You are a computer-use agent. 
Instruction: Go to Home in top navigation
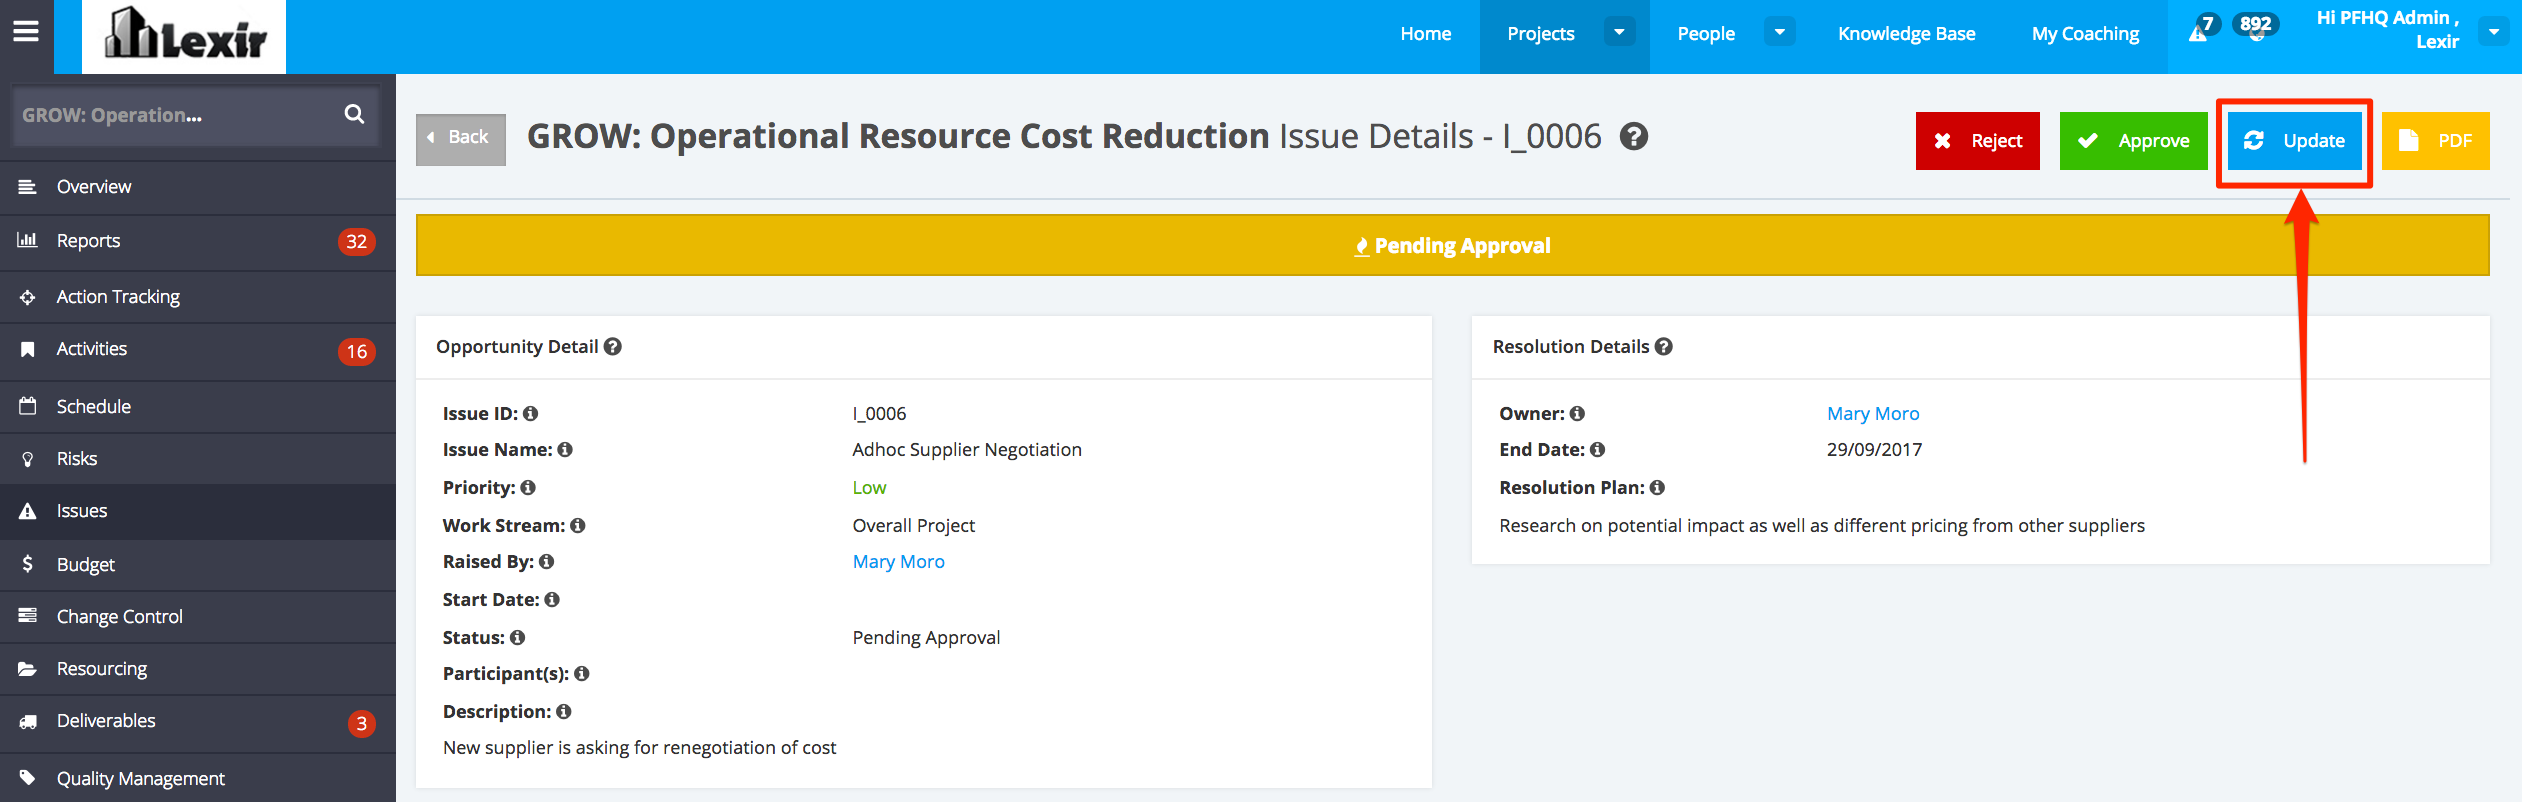[x=1425, y=33]
